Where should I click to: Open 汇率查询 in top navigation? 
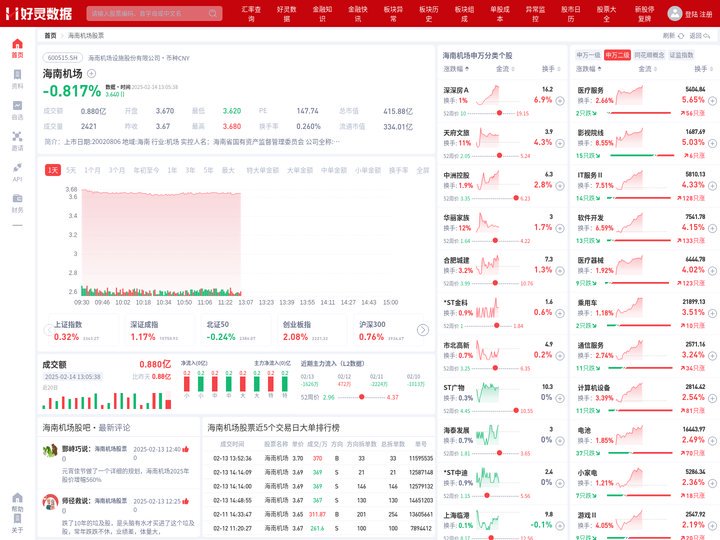click(251, 14)
